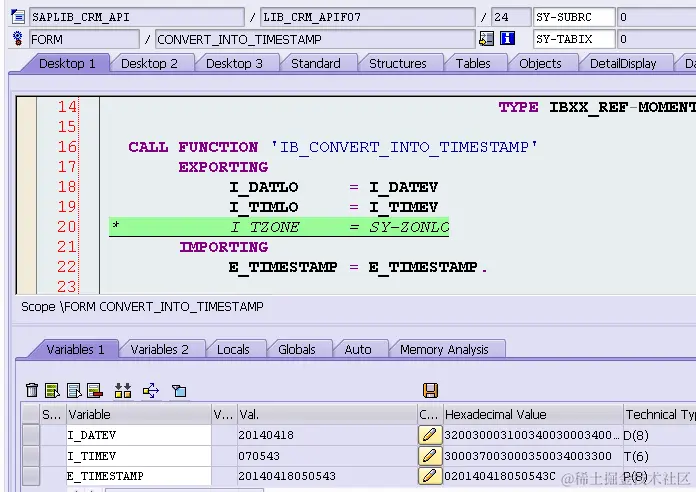696x492 pixels.
Task: Click the delete-row icon with red bar
Action: [x=95, y=390]
